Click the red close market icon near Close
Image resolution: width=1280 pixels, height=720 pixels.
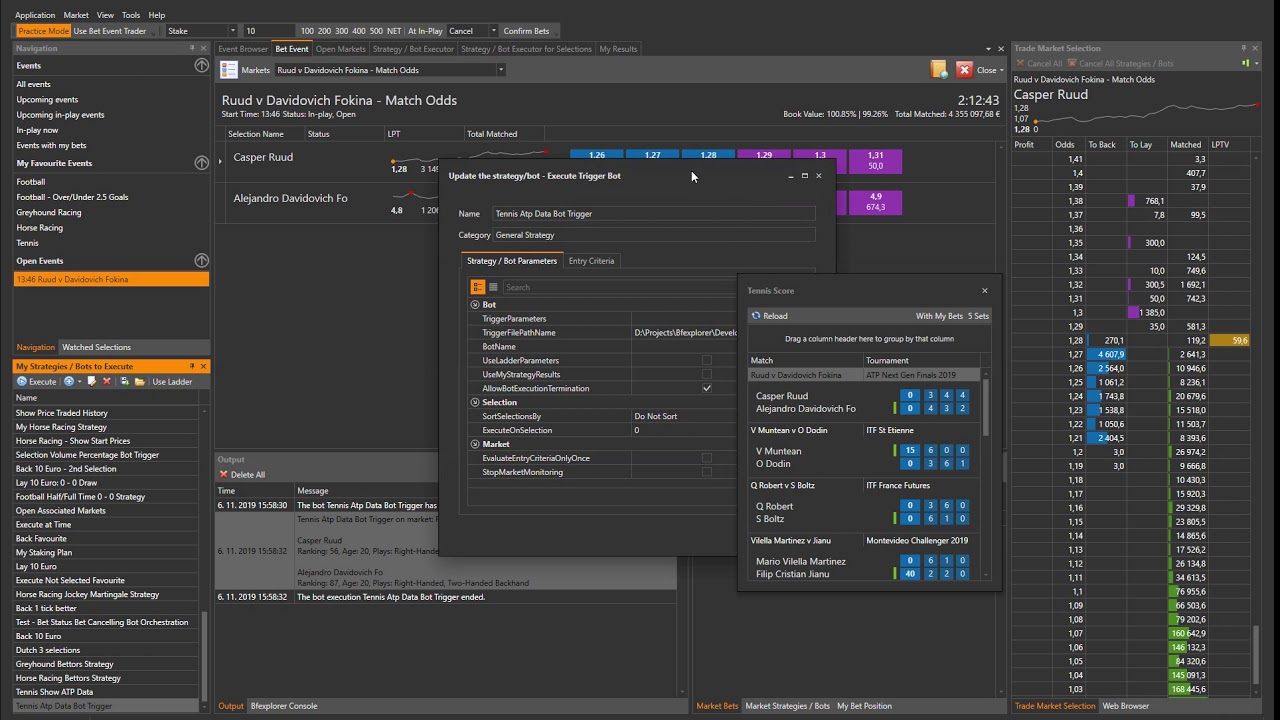(x=964, y=70)
